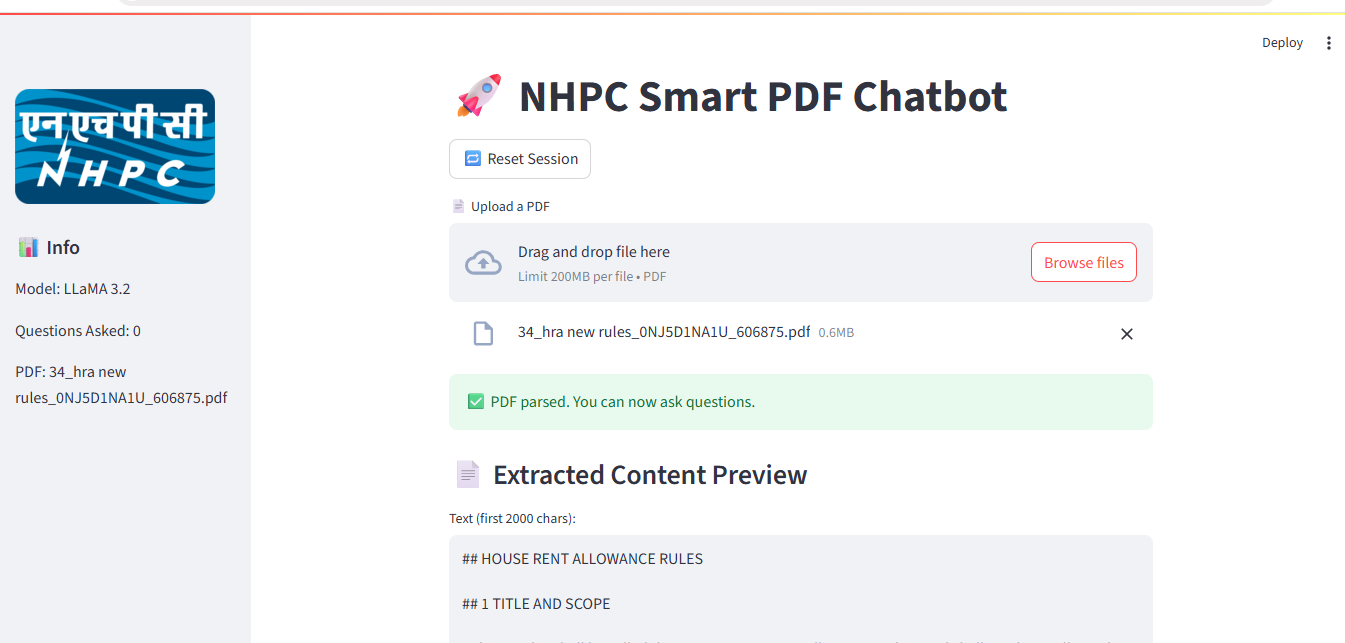The image size is (1345, 643).
Task: Click the Extracted Content Preview heading
Action: coord(650,475)
